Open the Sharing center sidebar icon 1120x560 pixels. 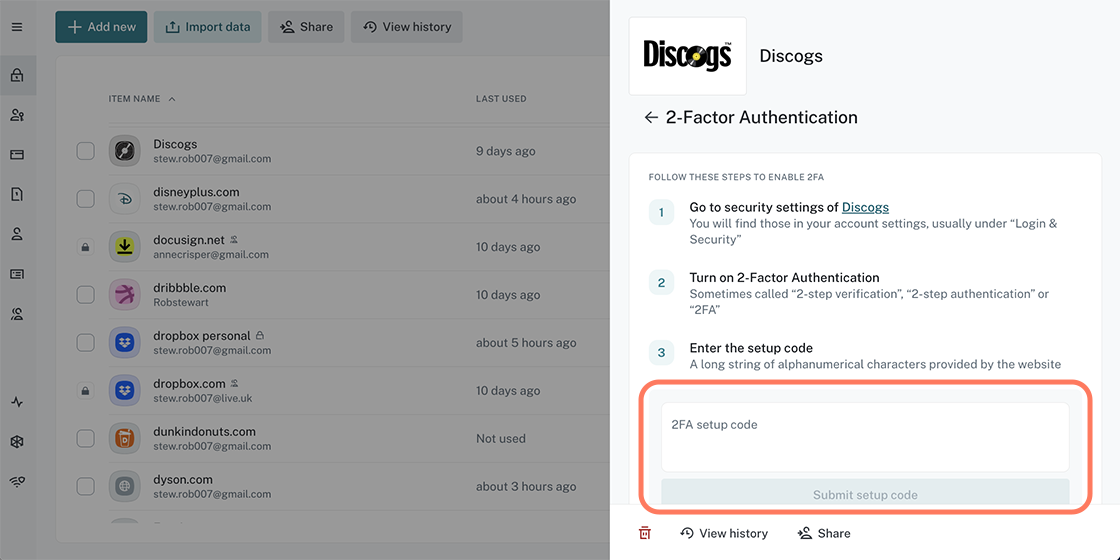(x=17, y=115)
